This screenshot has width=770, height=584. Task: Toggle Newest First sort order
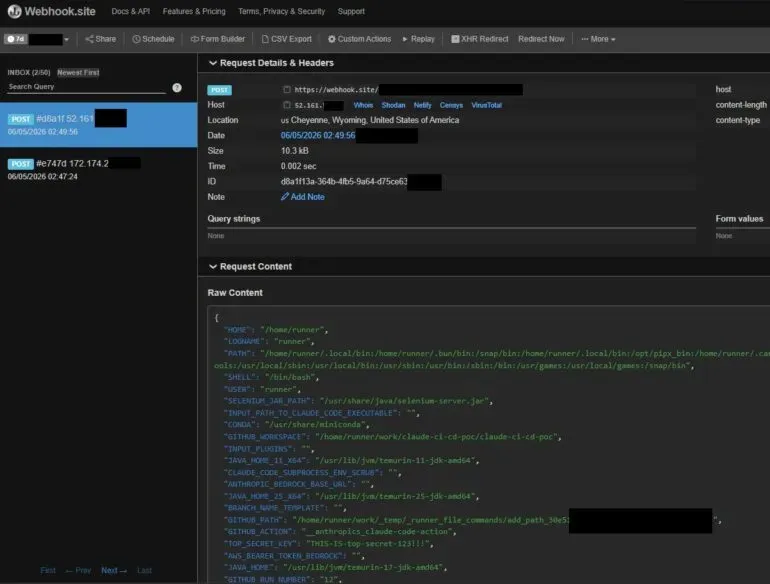78,72
